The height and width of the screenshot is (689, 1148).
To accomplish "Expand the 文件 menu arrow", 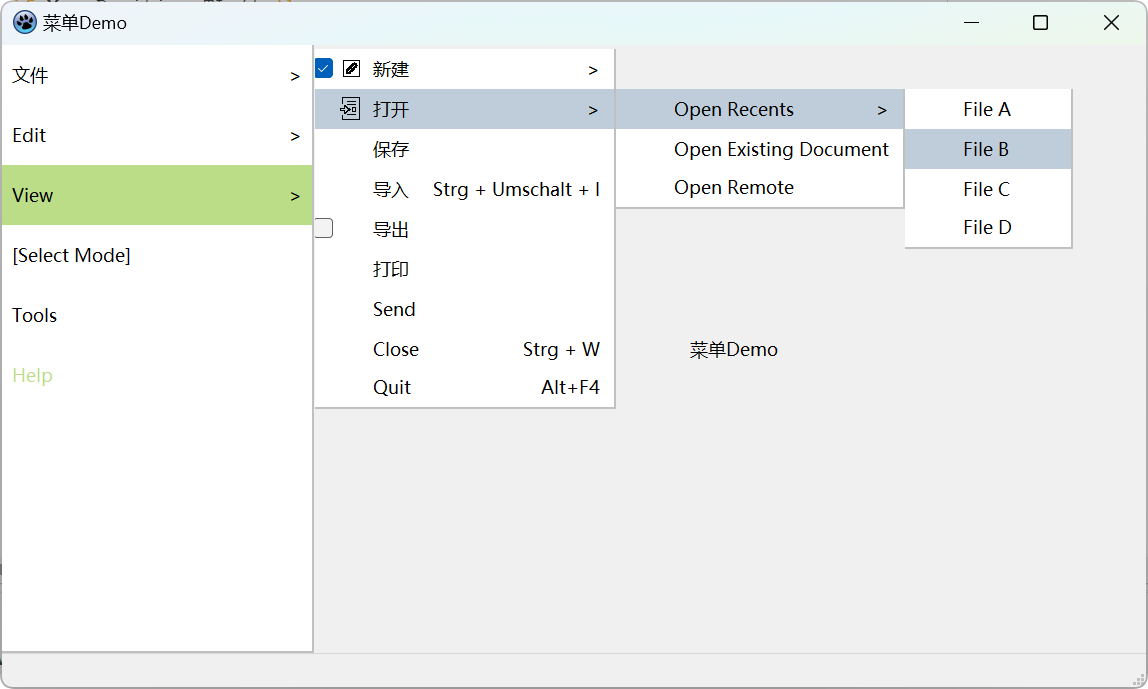I will click(295, 76).
